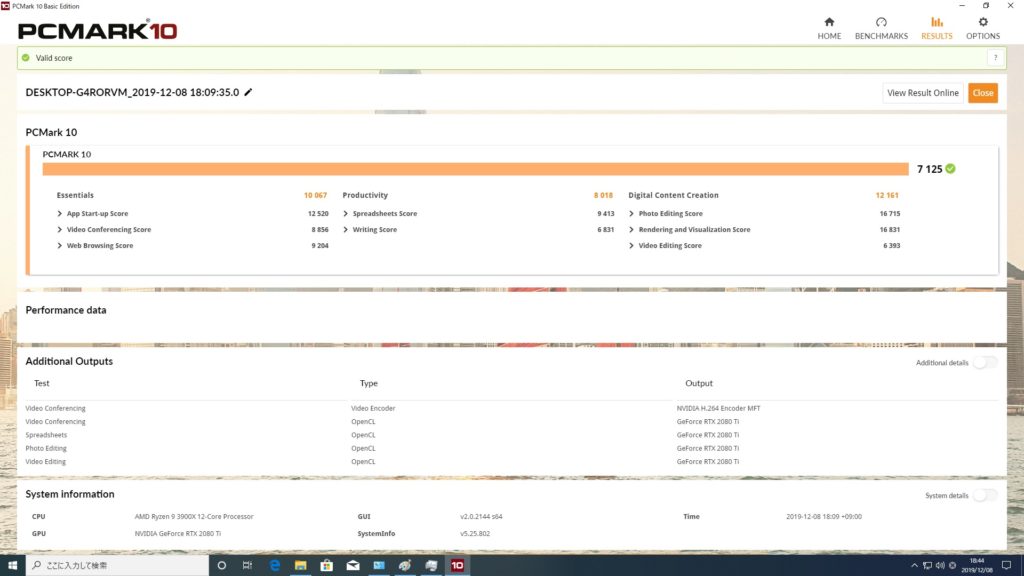Toggle the System details switch
Screen dimensions: 1024x576
click(985, 496)
